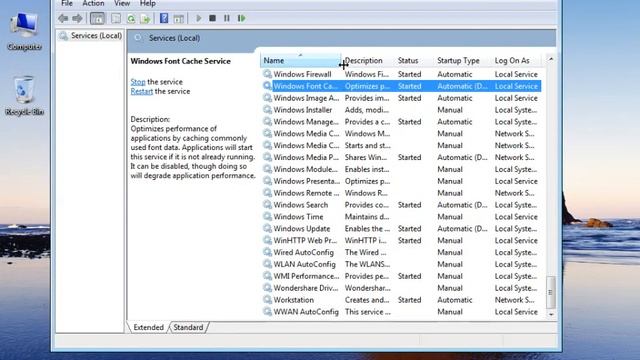Click the Properties toolbar icon
The image size is (640, 360).
pyautogui.click(x=116, y=18)
